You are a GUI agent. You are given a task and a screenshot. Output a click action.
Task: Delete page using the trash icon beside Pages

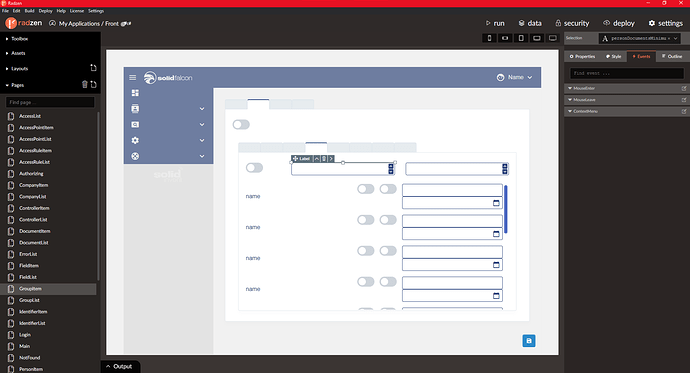tap(85, 84)
